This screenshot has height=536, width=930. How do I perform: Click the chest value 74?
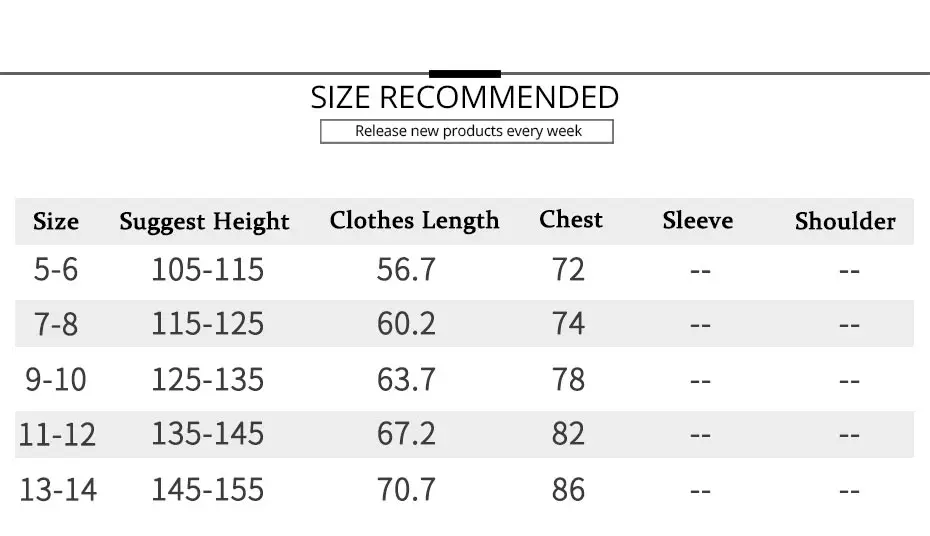pyautogui.click(x=568, y=324)
